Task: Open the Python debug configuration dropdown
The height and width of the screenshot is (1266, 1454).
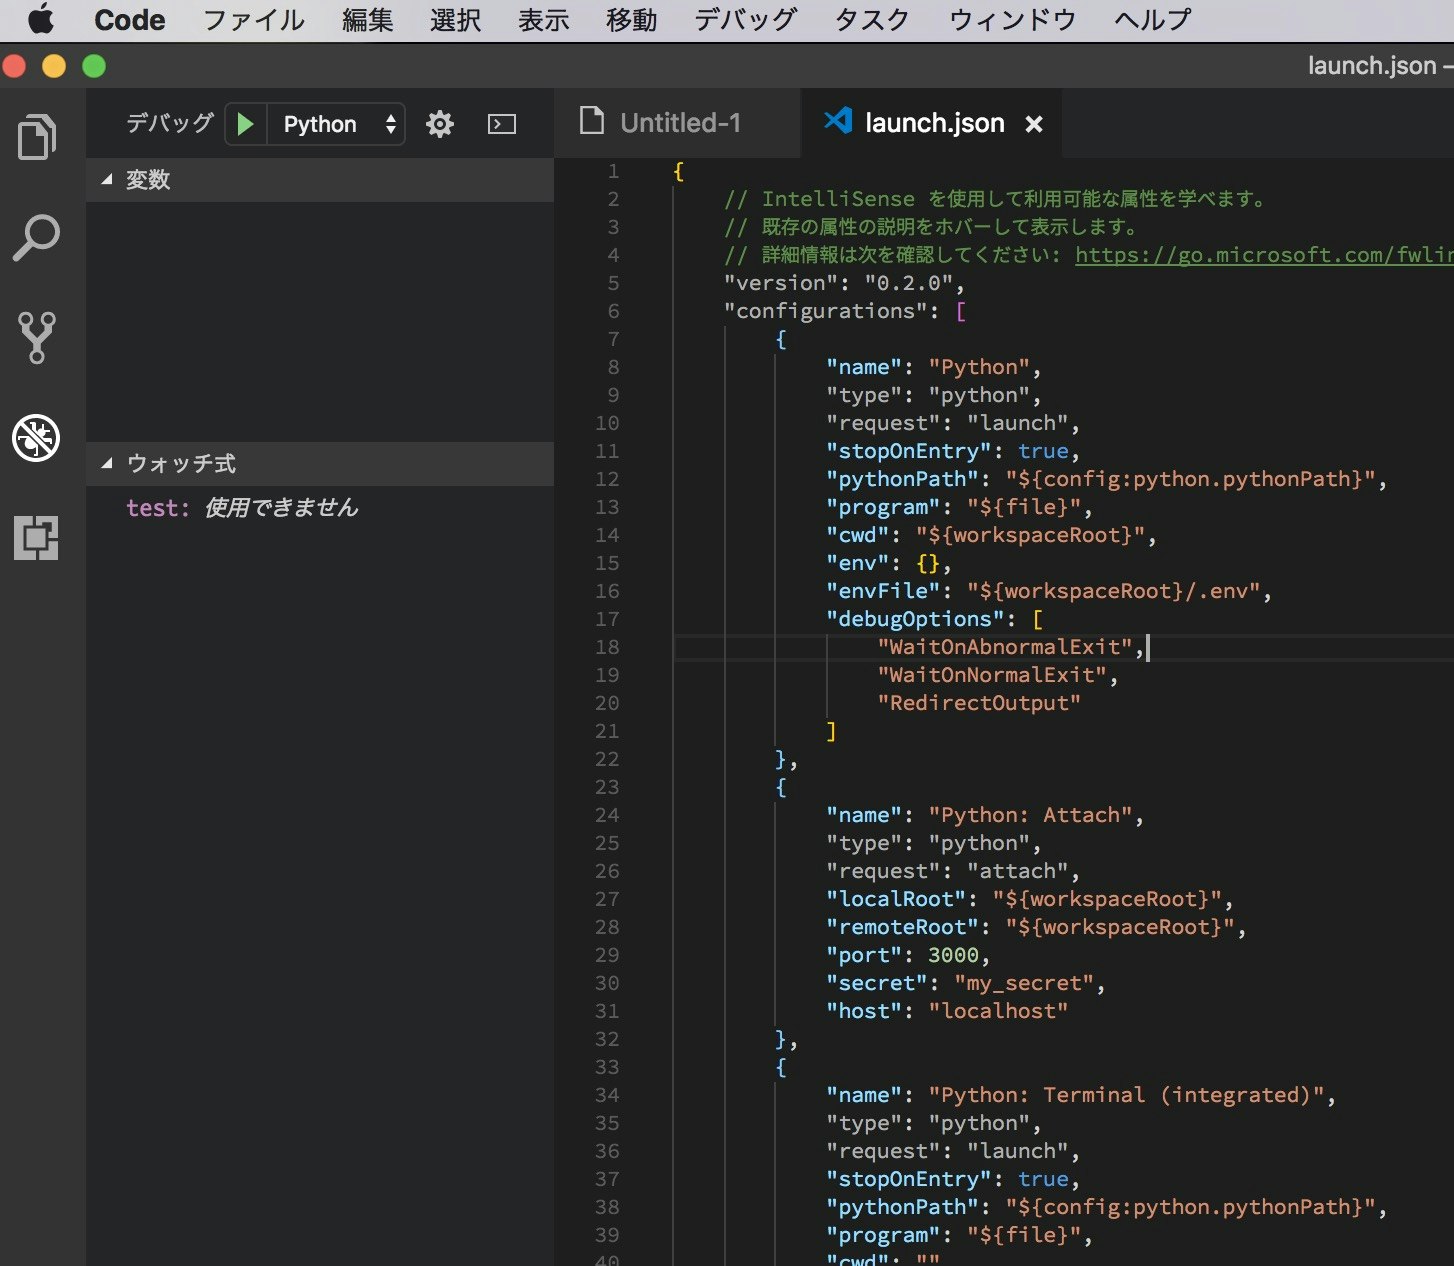Action: pos(337,124)
